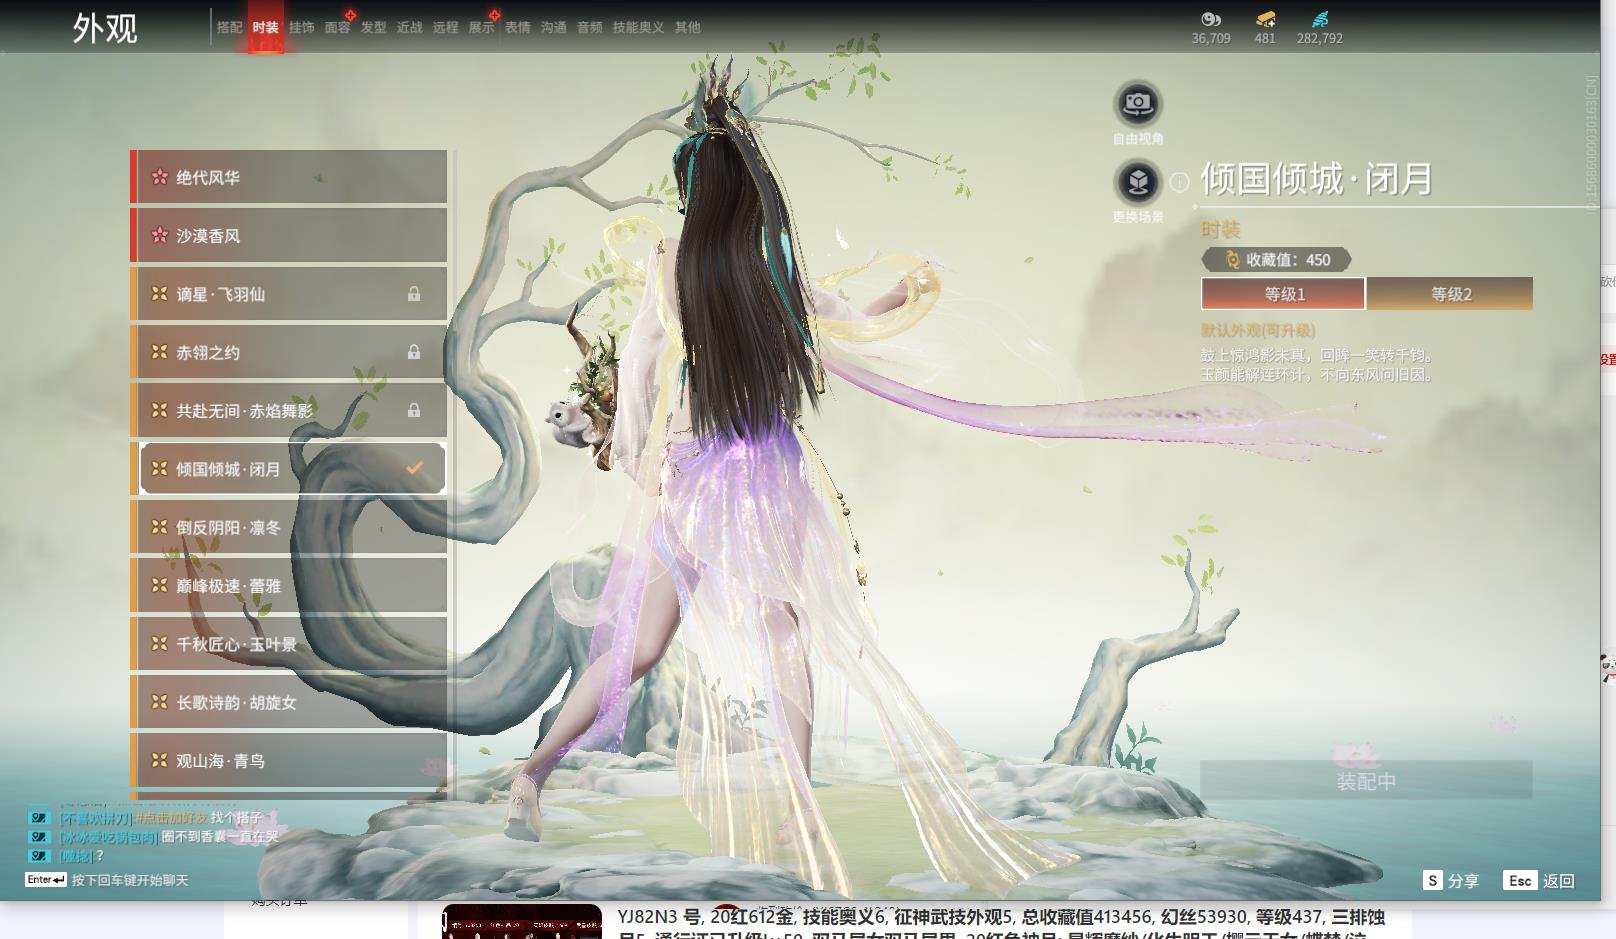Viewport: 1616px width, 939px height.
Task: Open the 挂饰 tab
Action: (x=302, y=27)
